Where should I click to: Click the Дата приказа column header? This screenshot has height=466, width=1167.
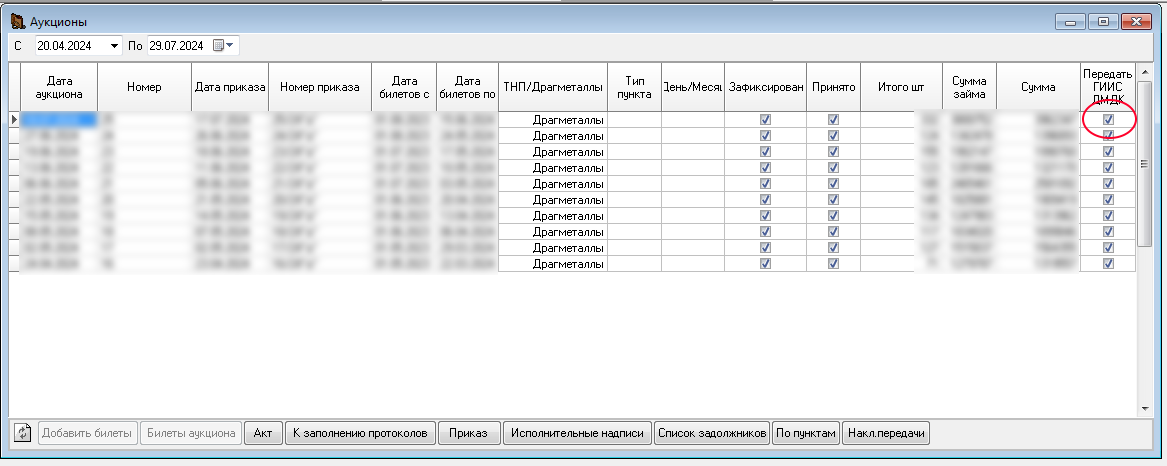point(230,87)
